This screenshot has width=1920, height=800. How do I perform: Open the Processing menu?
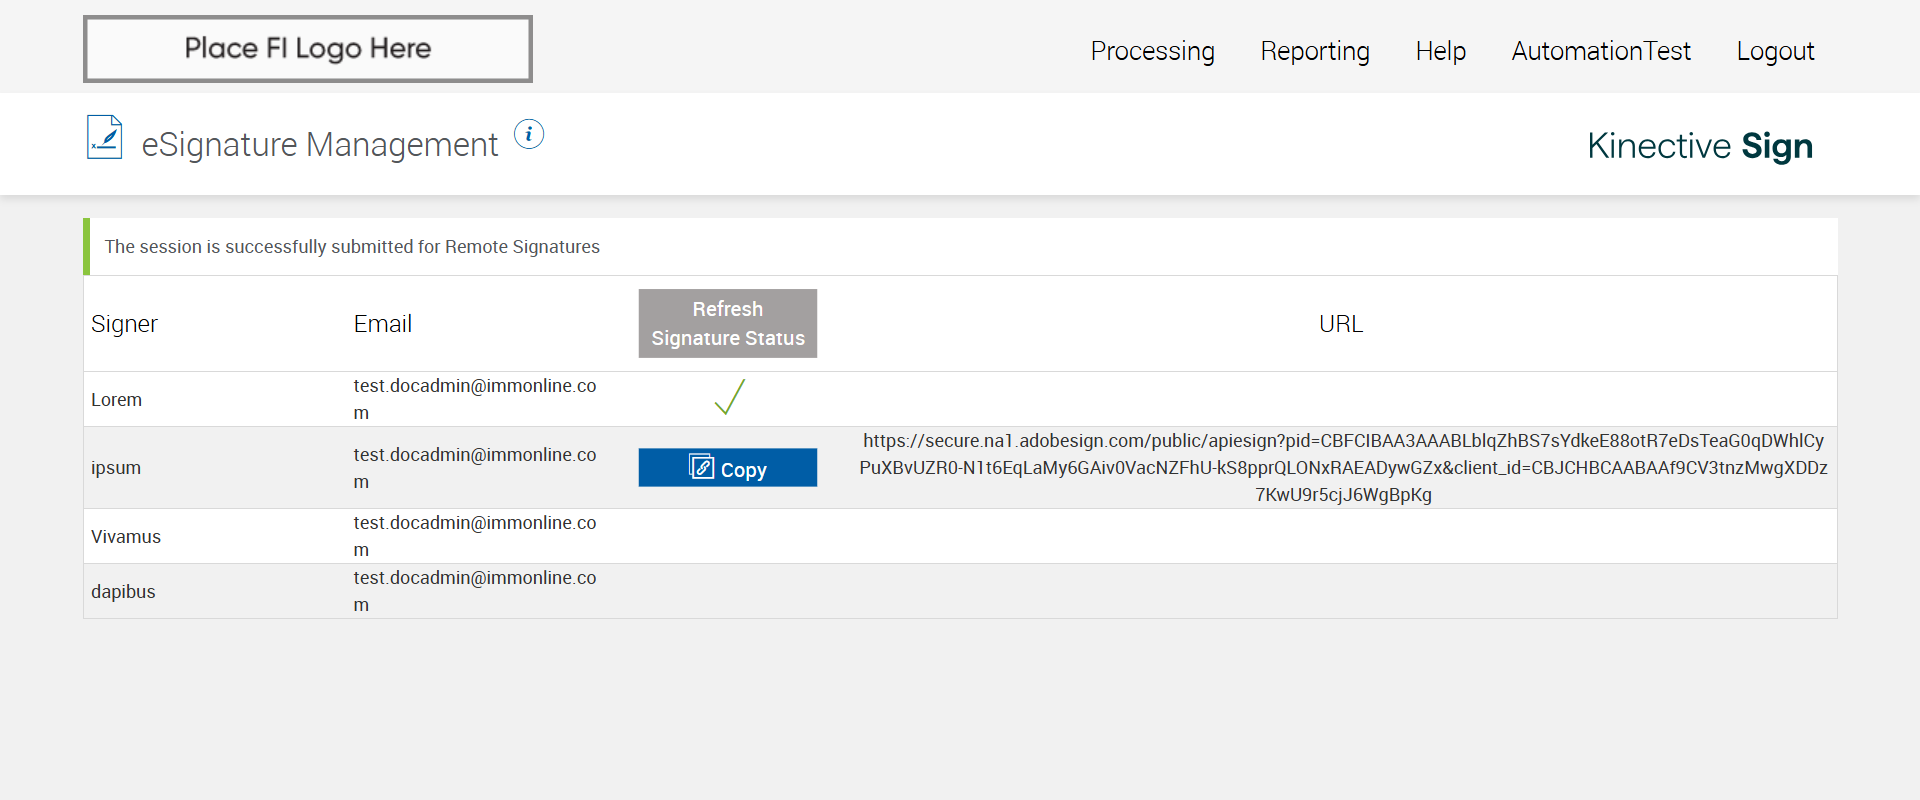coord(1152,51)
